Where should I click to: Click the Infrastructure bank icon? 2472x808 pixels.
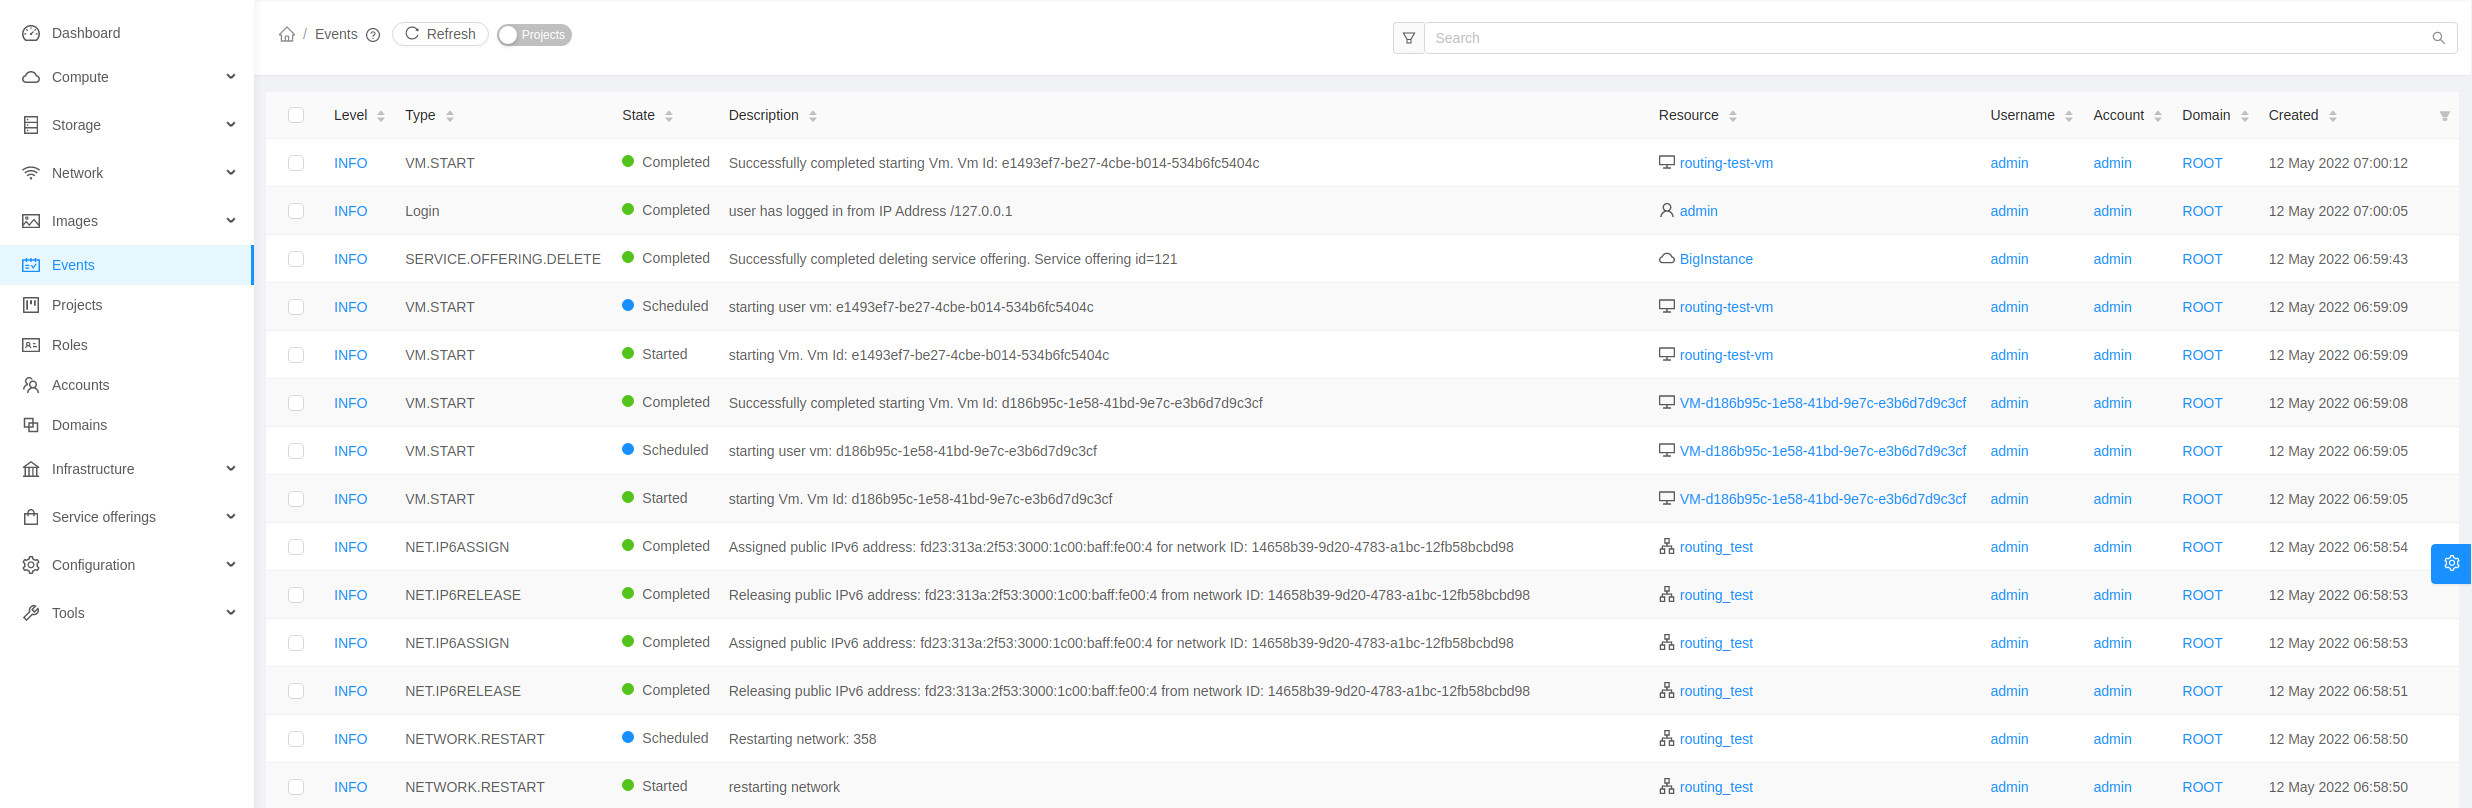[x=31, y=469]
